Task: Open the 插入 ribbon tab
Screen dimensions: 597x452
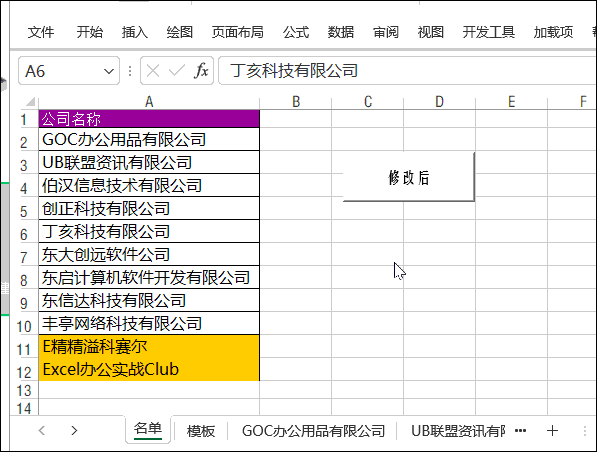Action: click(134, 32)
